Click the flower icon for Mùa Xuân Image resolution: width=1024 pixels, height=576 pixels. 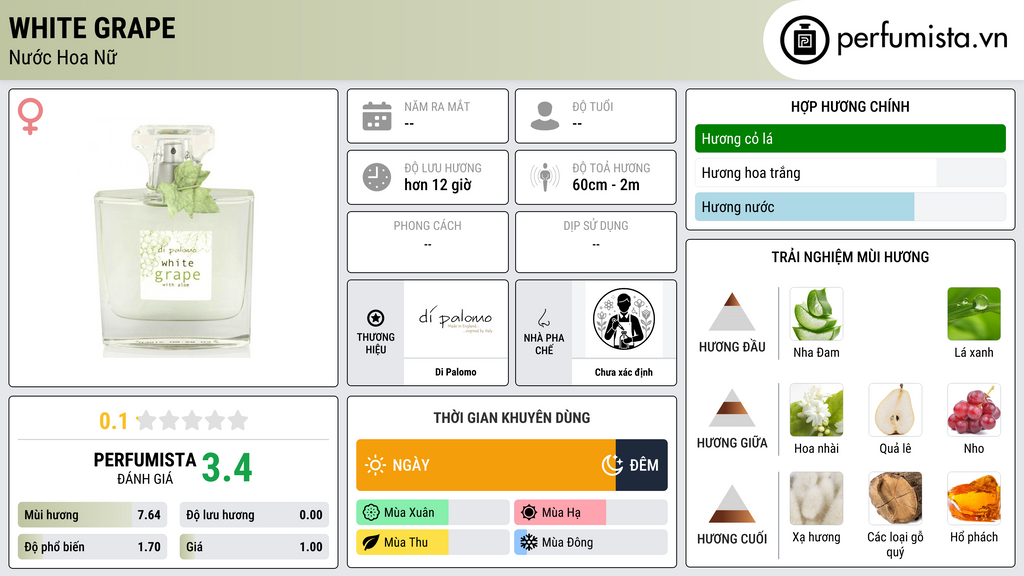371,513
